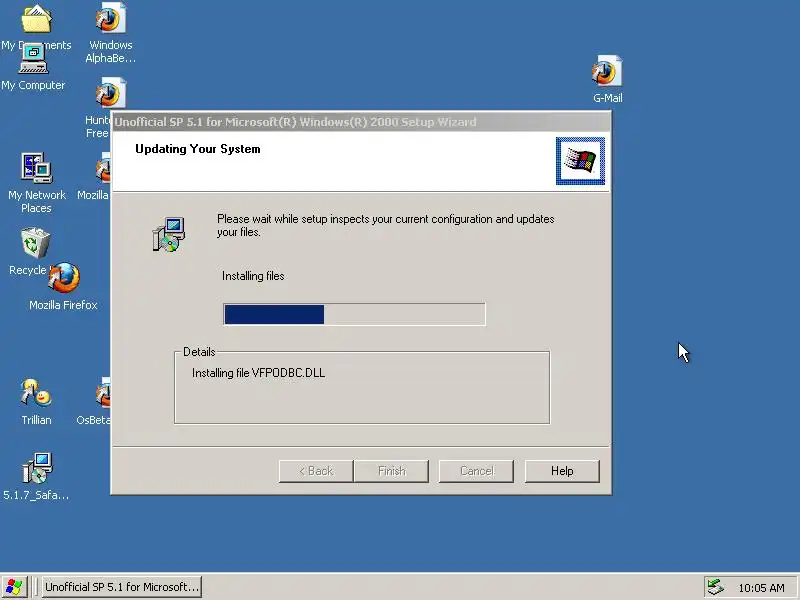Click the disabled Finish button
Image resolution: width=800 pixels, height=600 pixels.
click(x=391, y=471)
